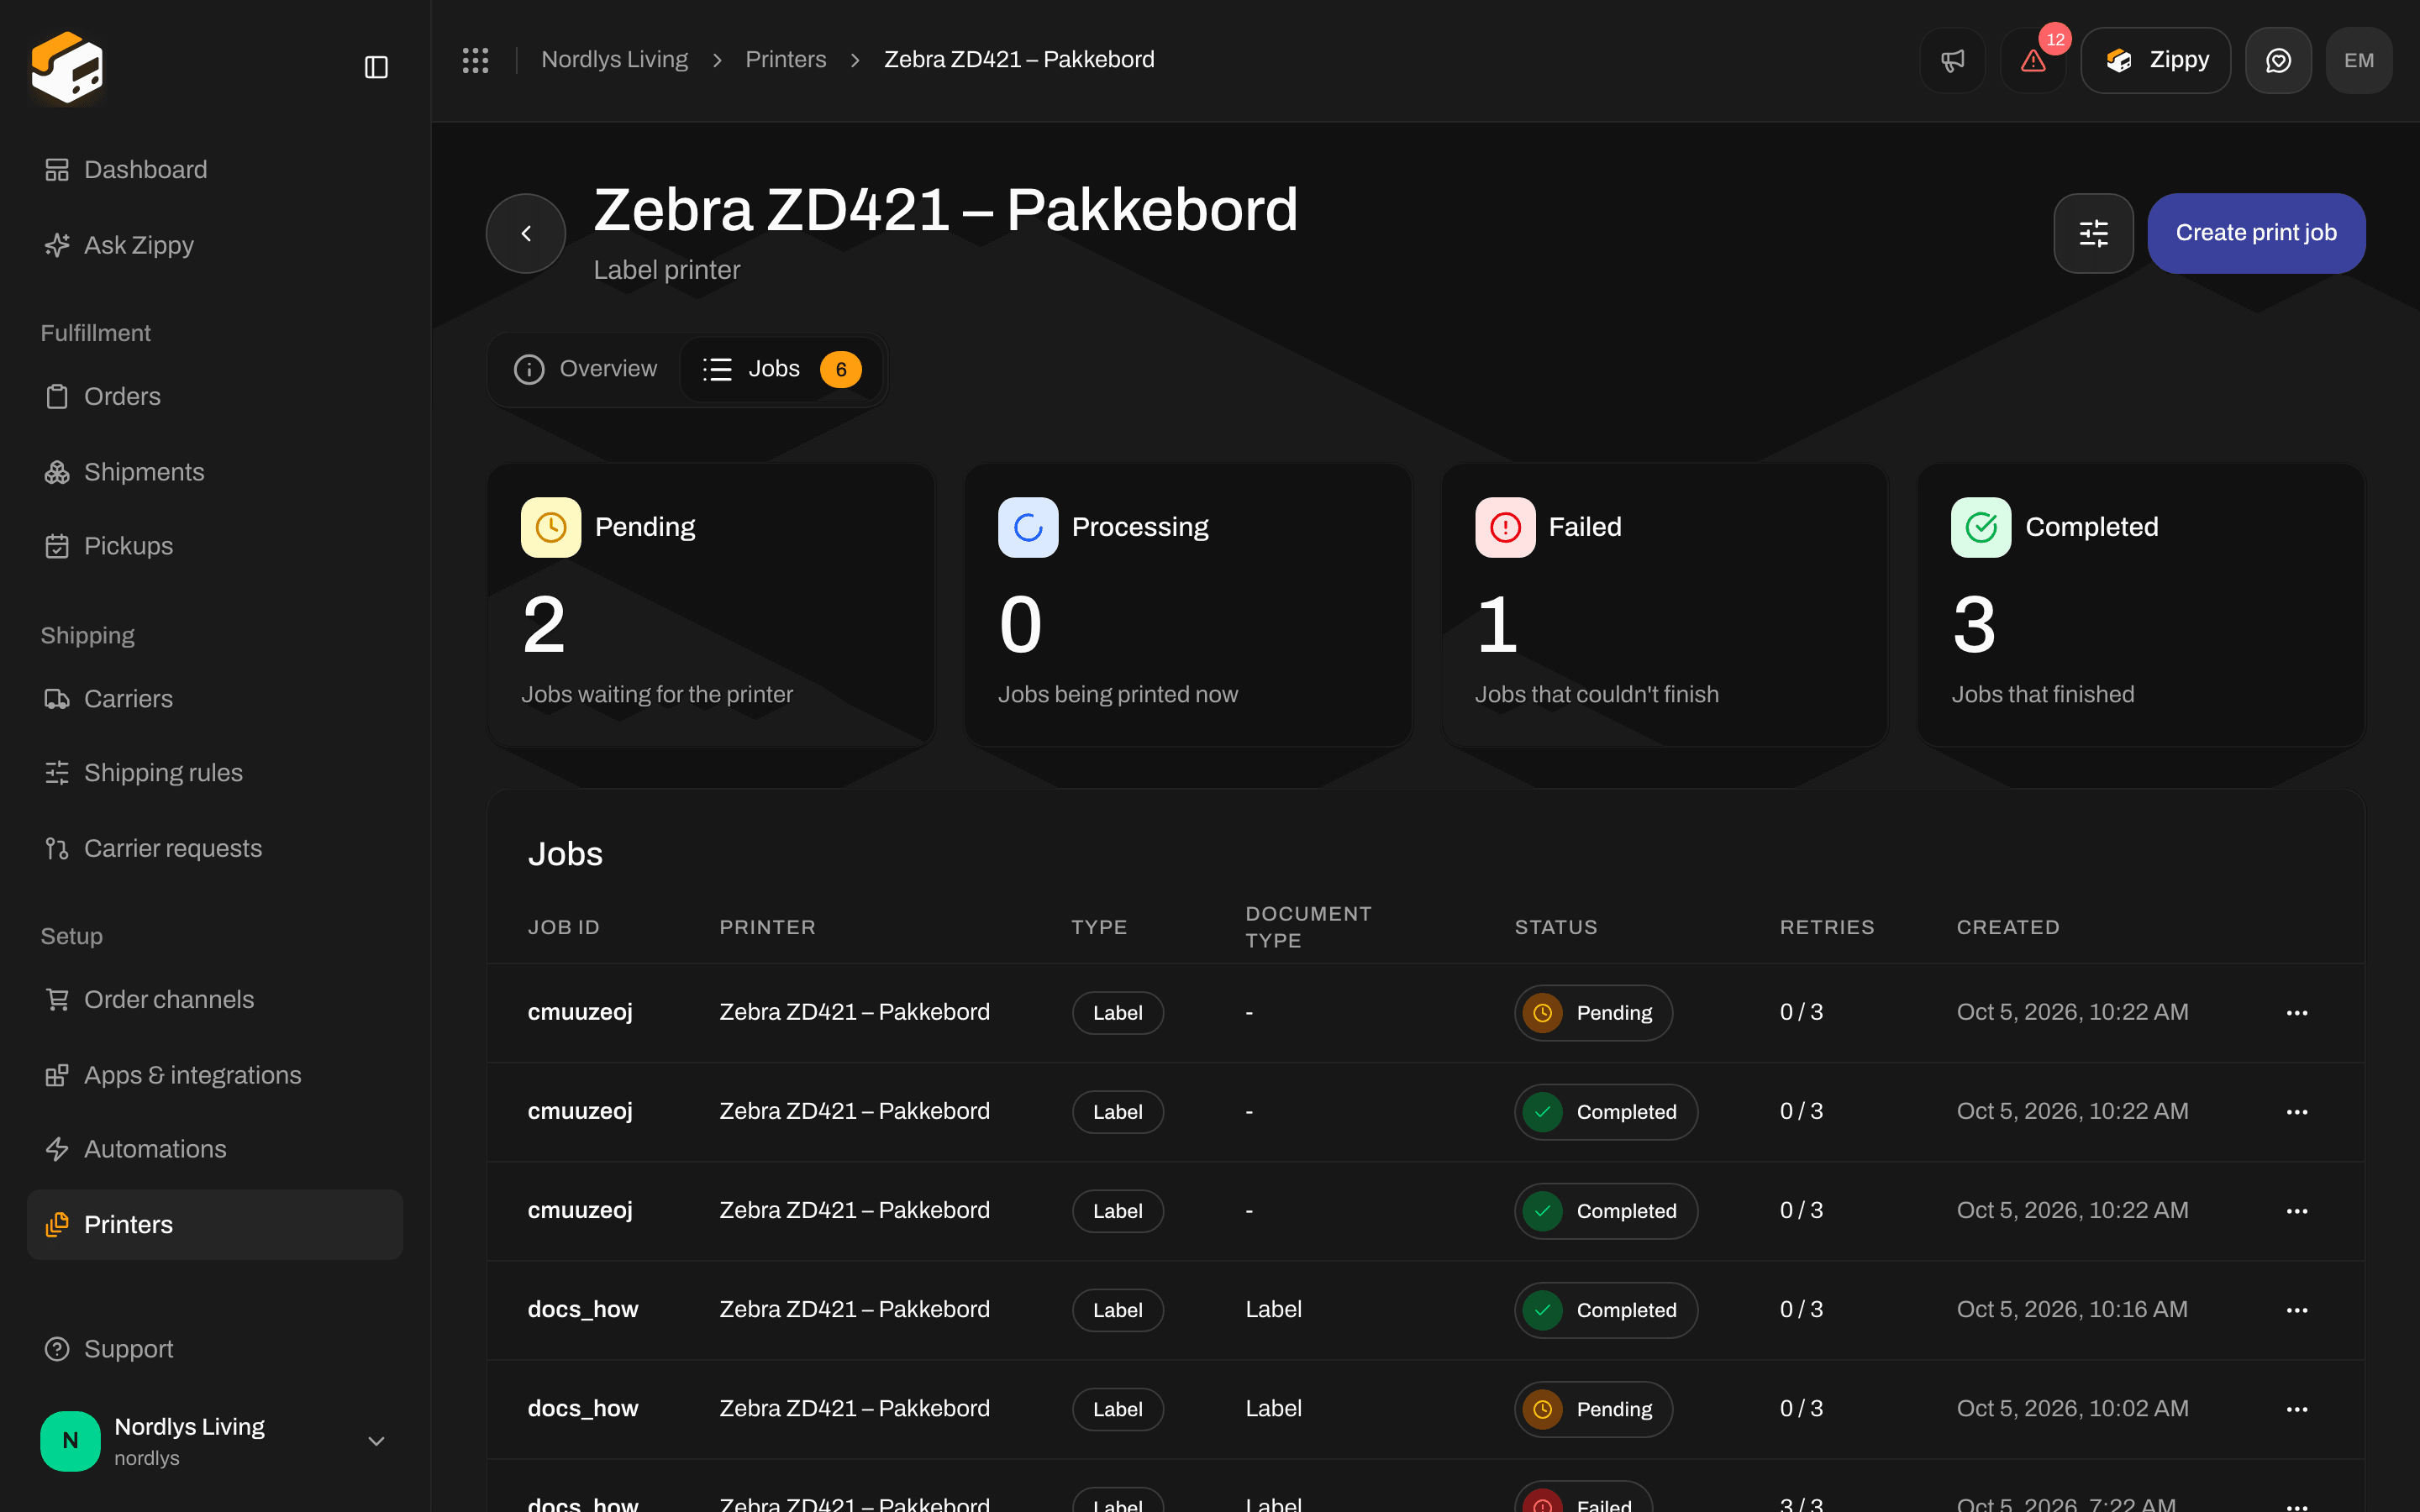Click the Failed alert card icon
This screenshot has width=2420, height=1512.
[1505, 527]
